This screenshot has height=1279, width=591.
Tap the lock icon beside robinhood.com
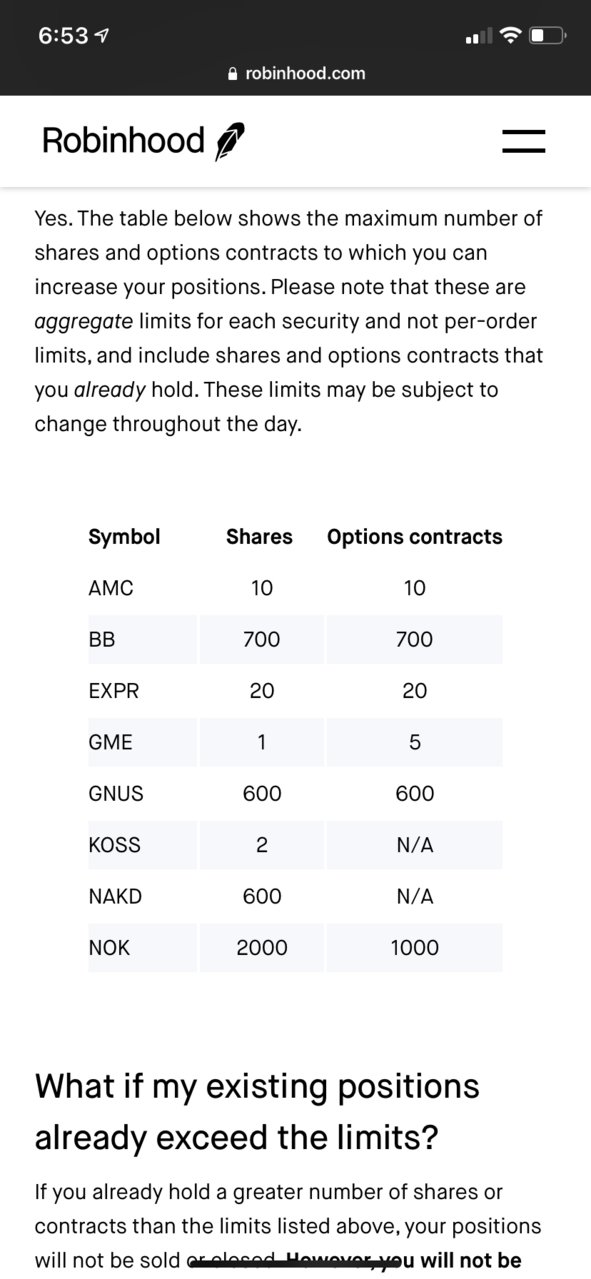tap(233, 73)
